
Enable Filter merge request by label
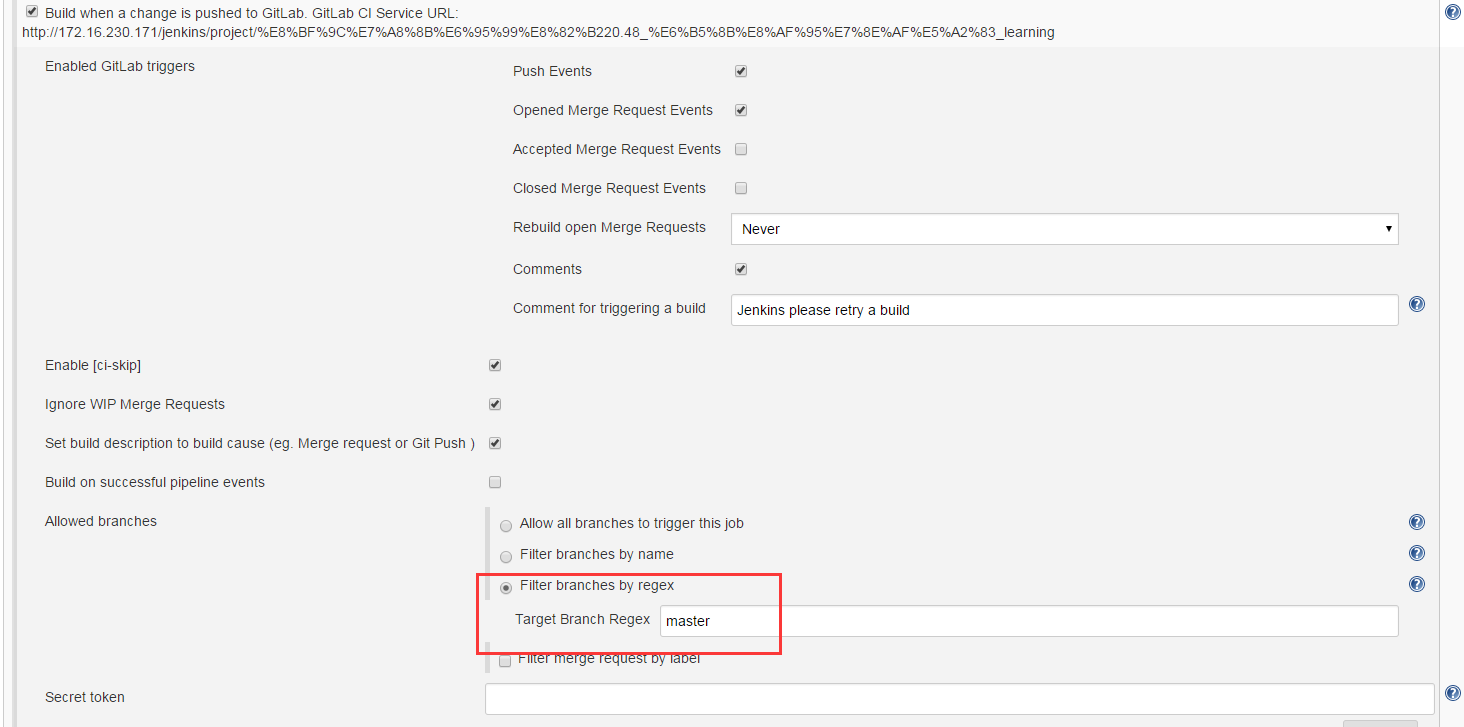(x=505, y=660)
